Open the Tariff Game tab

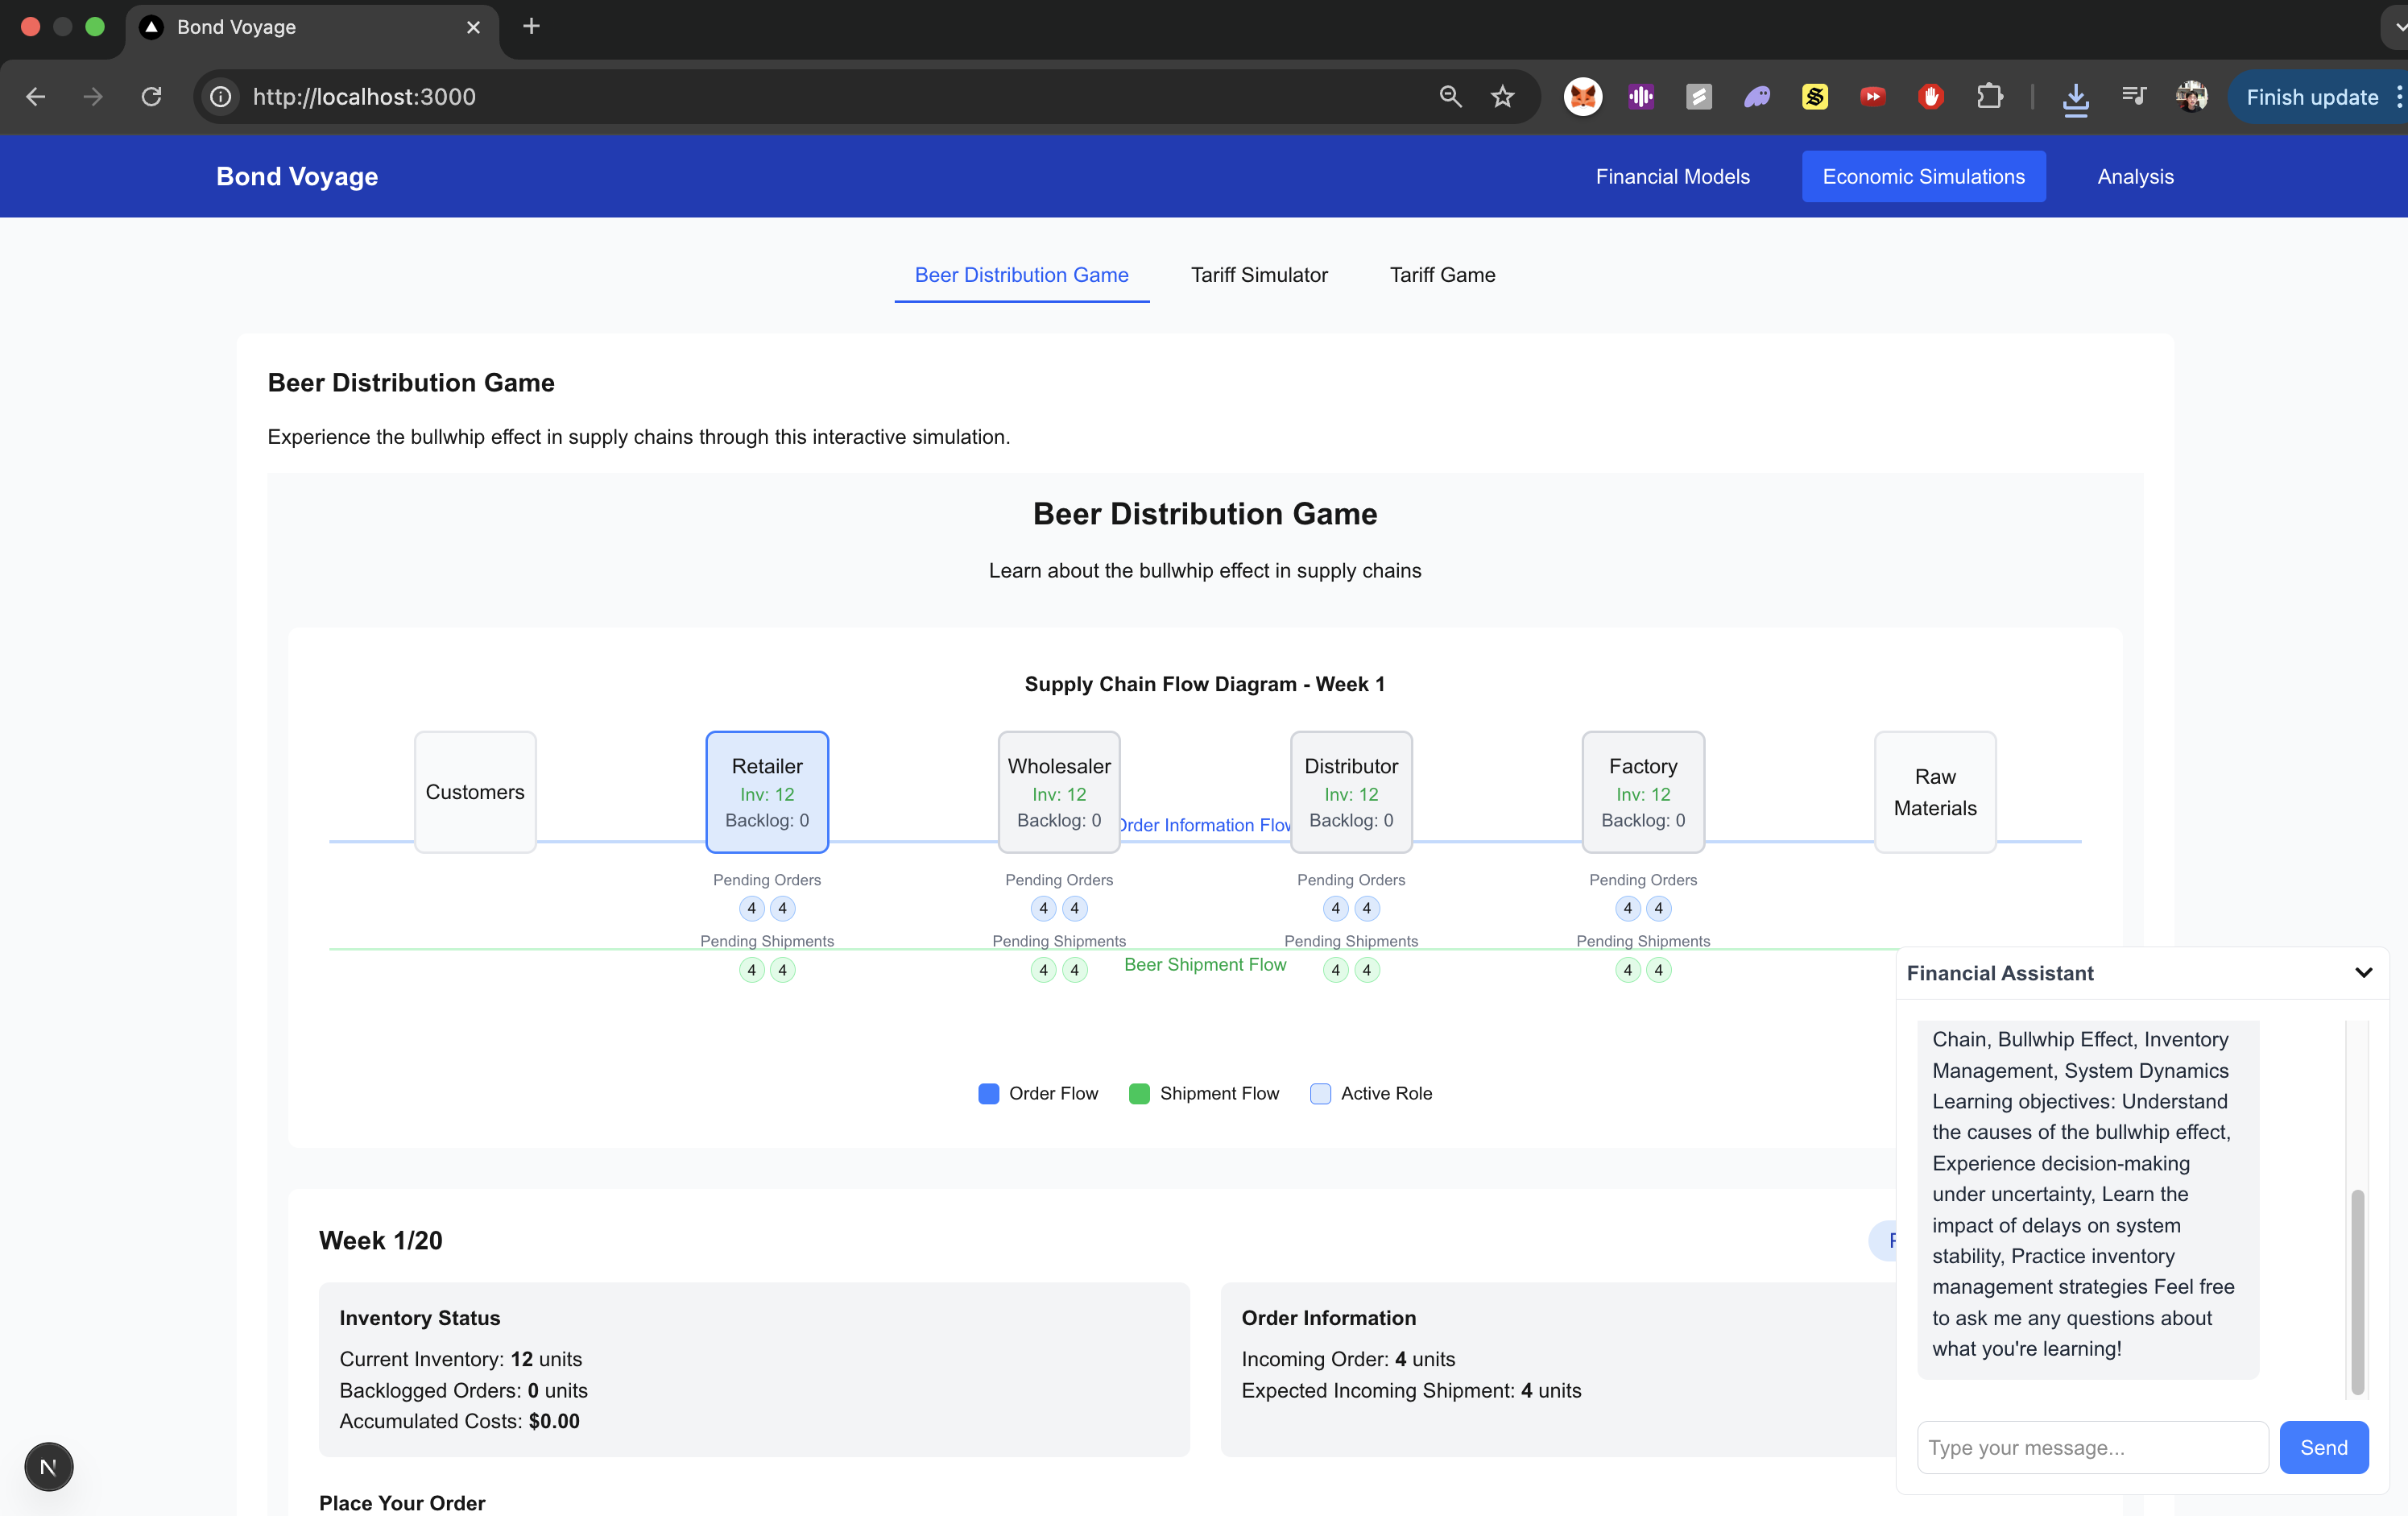point(1442,275)
